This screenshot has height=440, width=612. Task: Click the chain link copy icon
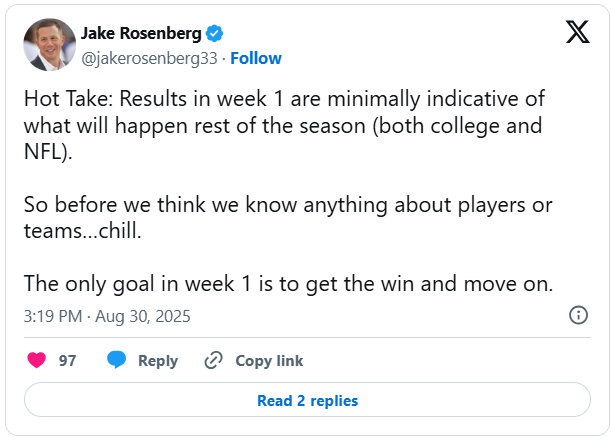click(213, 361)
